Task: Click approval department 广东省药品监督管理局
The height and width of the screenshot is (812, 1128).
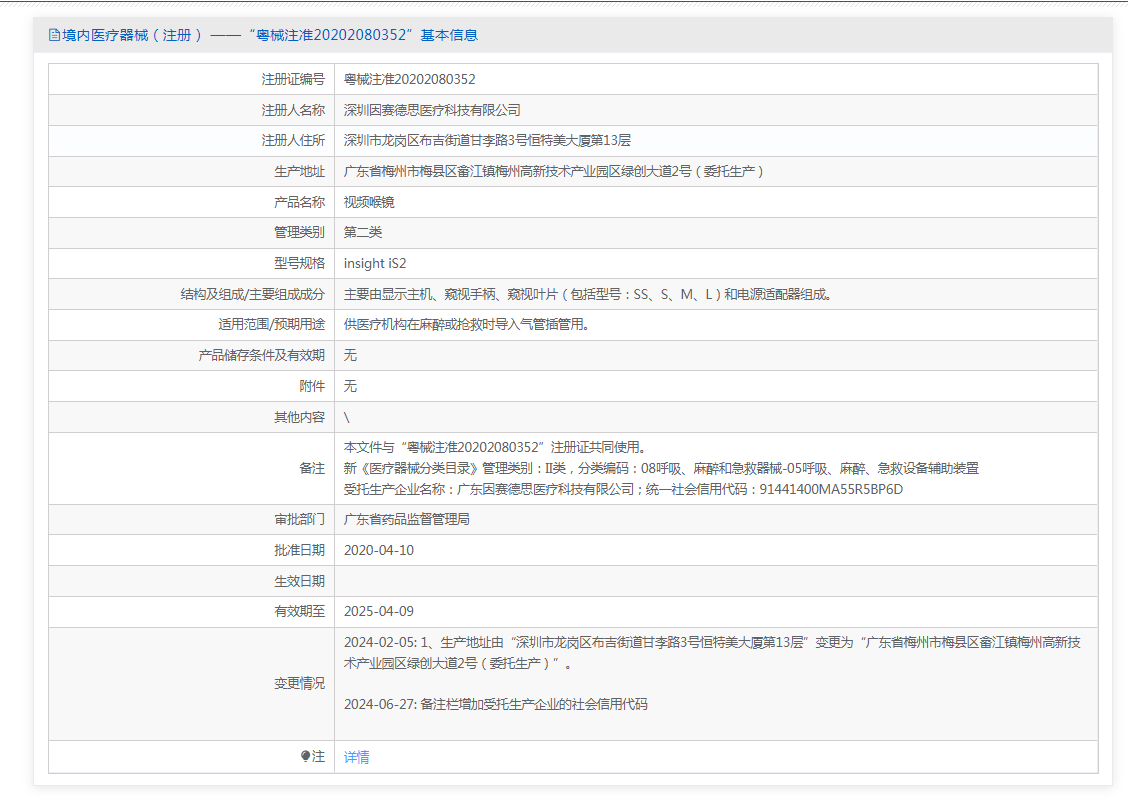Action: (407, 520)
